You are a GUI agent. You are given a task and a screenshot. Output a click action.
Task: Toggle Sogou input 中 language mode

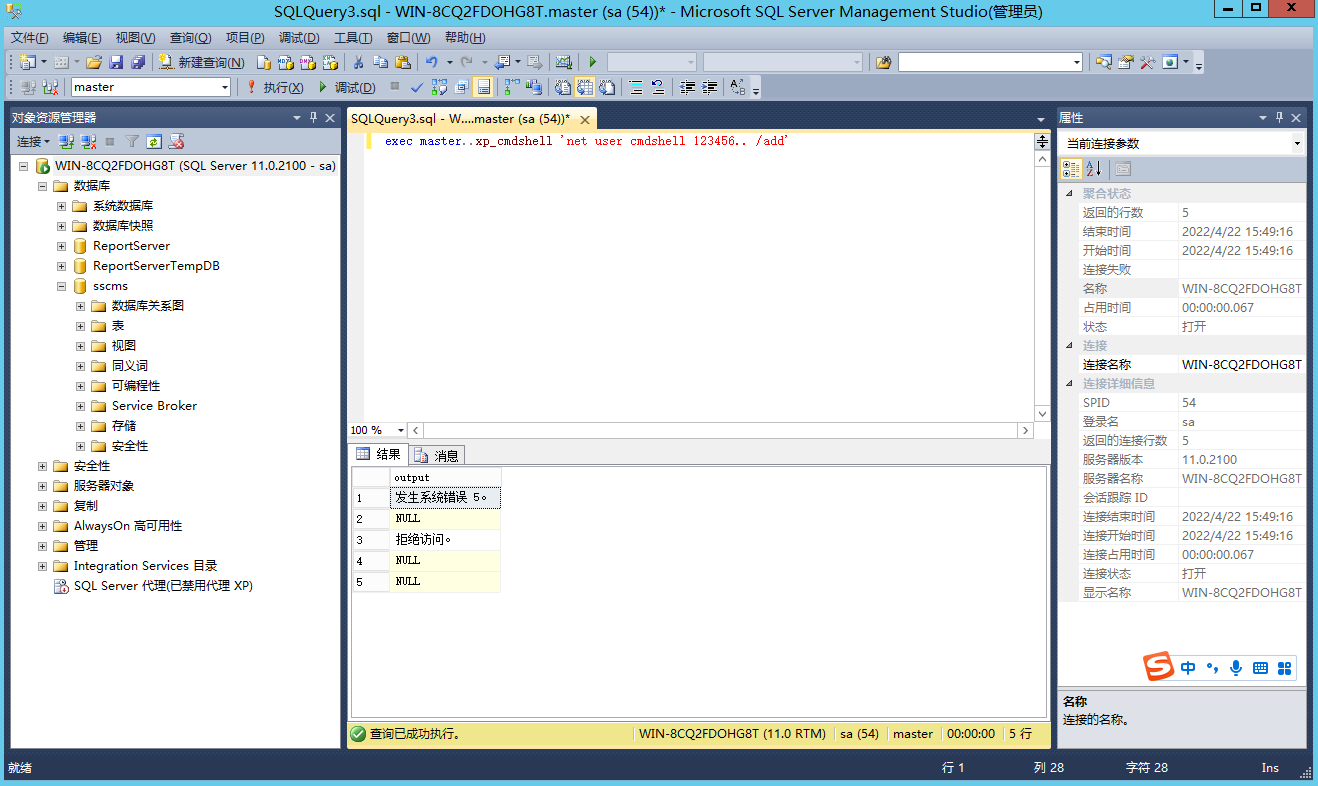click(x=1188, y=667)
